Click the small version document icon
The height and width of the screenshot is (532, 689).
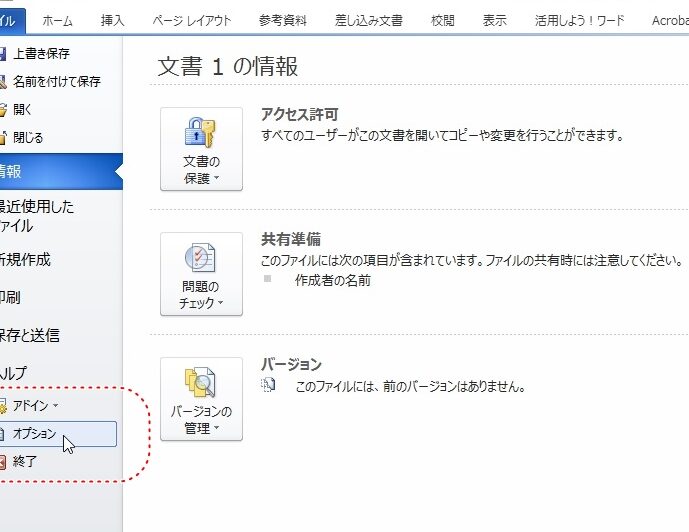pyautogui.click(x=268, y=385)
